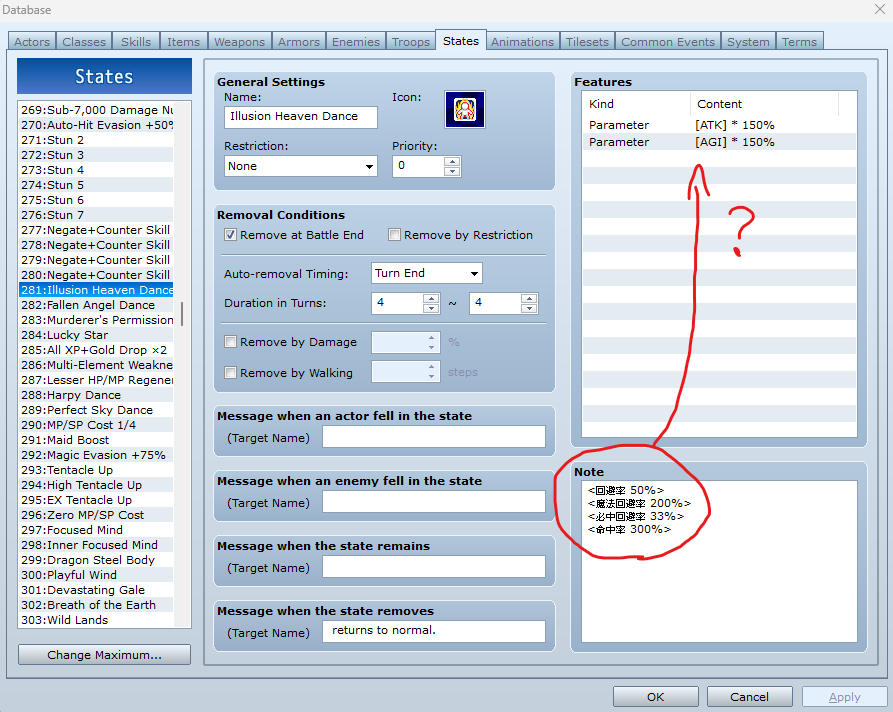Click the actor fell message field
The width and height of the screenshot is (893, 712).
pyautogui.click(x=434, y=437)
